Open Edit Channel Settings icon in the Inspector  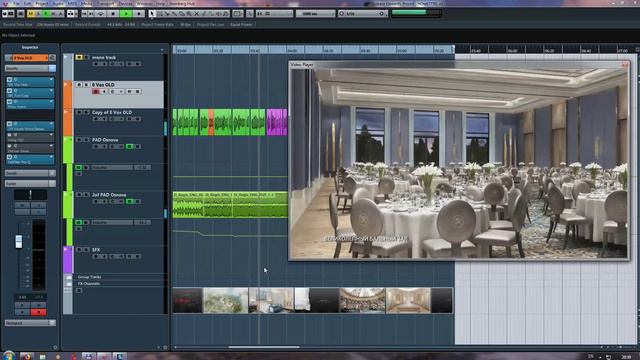52,58
